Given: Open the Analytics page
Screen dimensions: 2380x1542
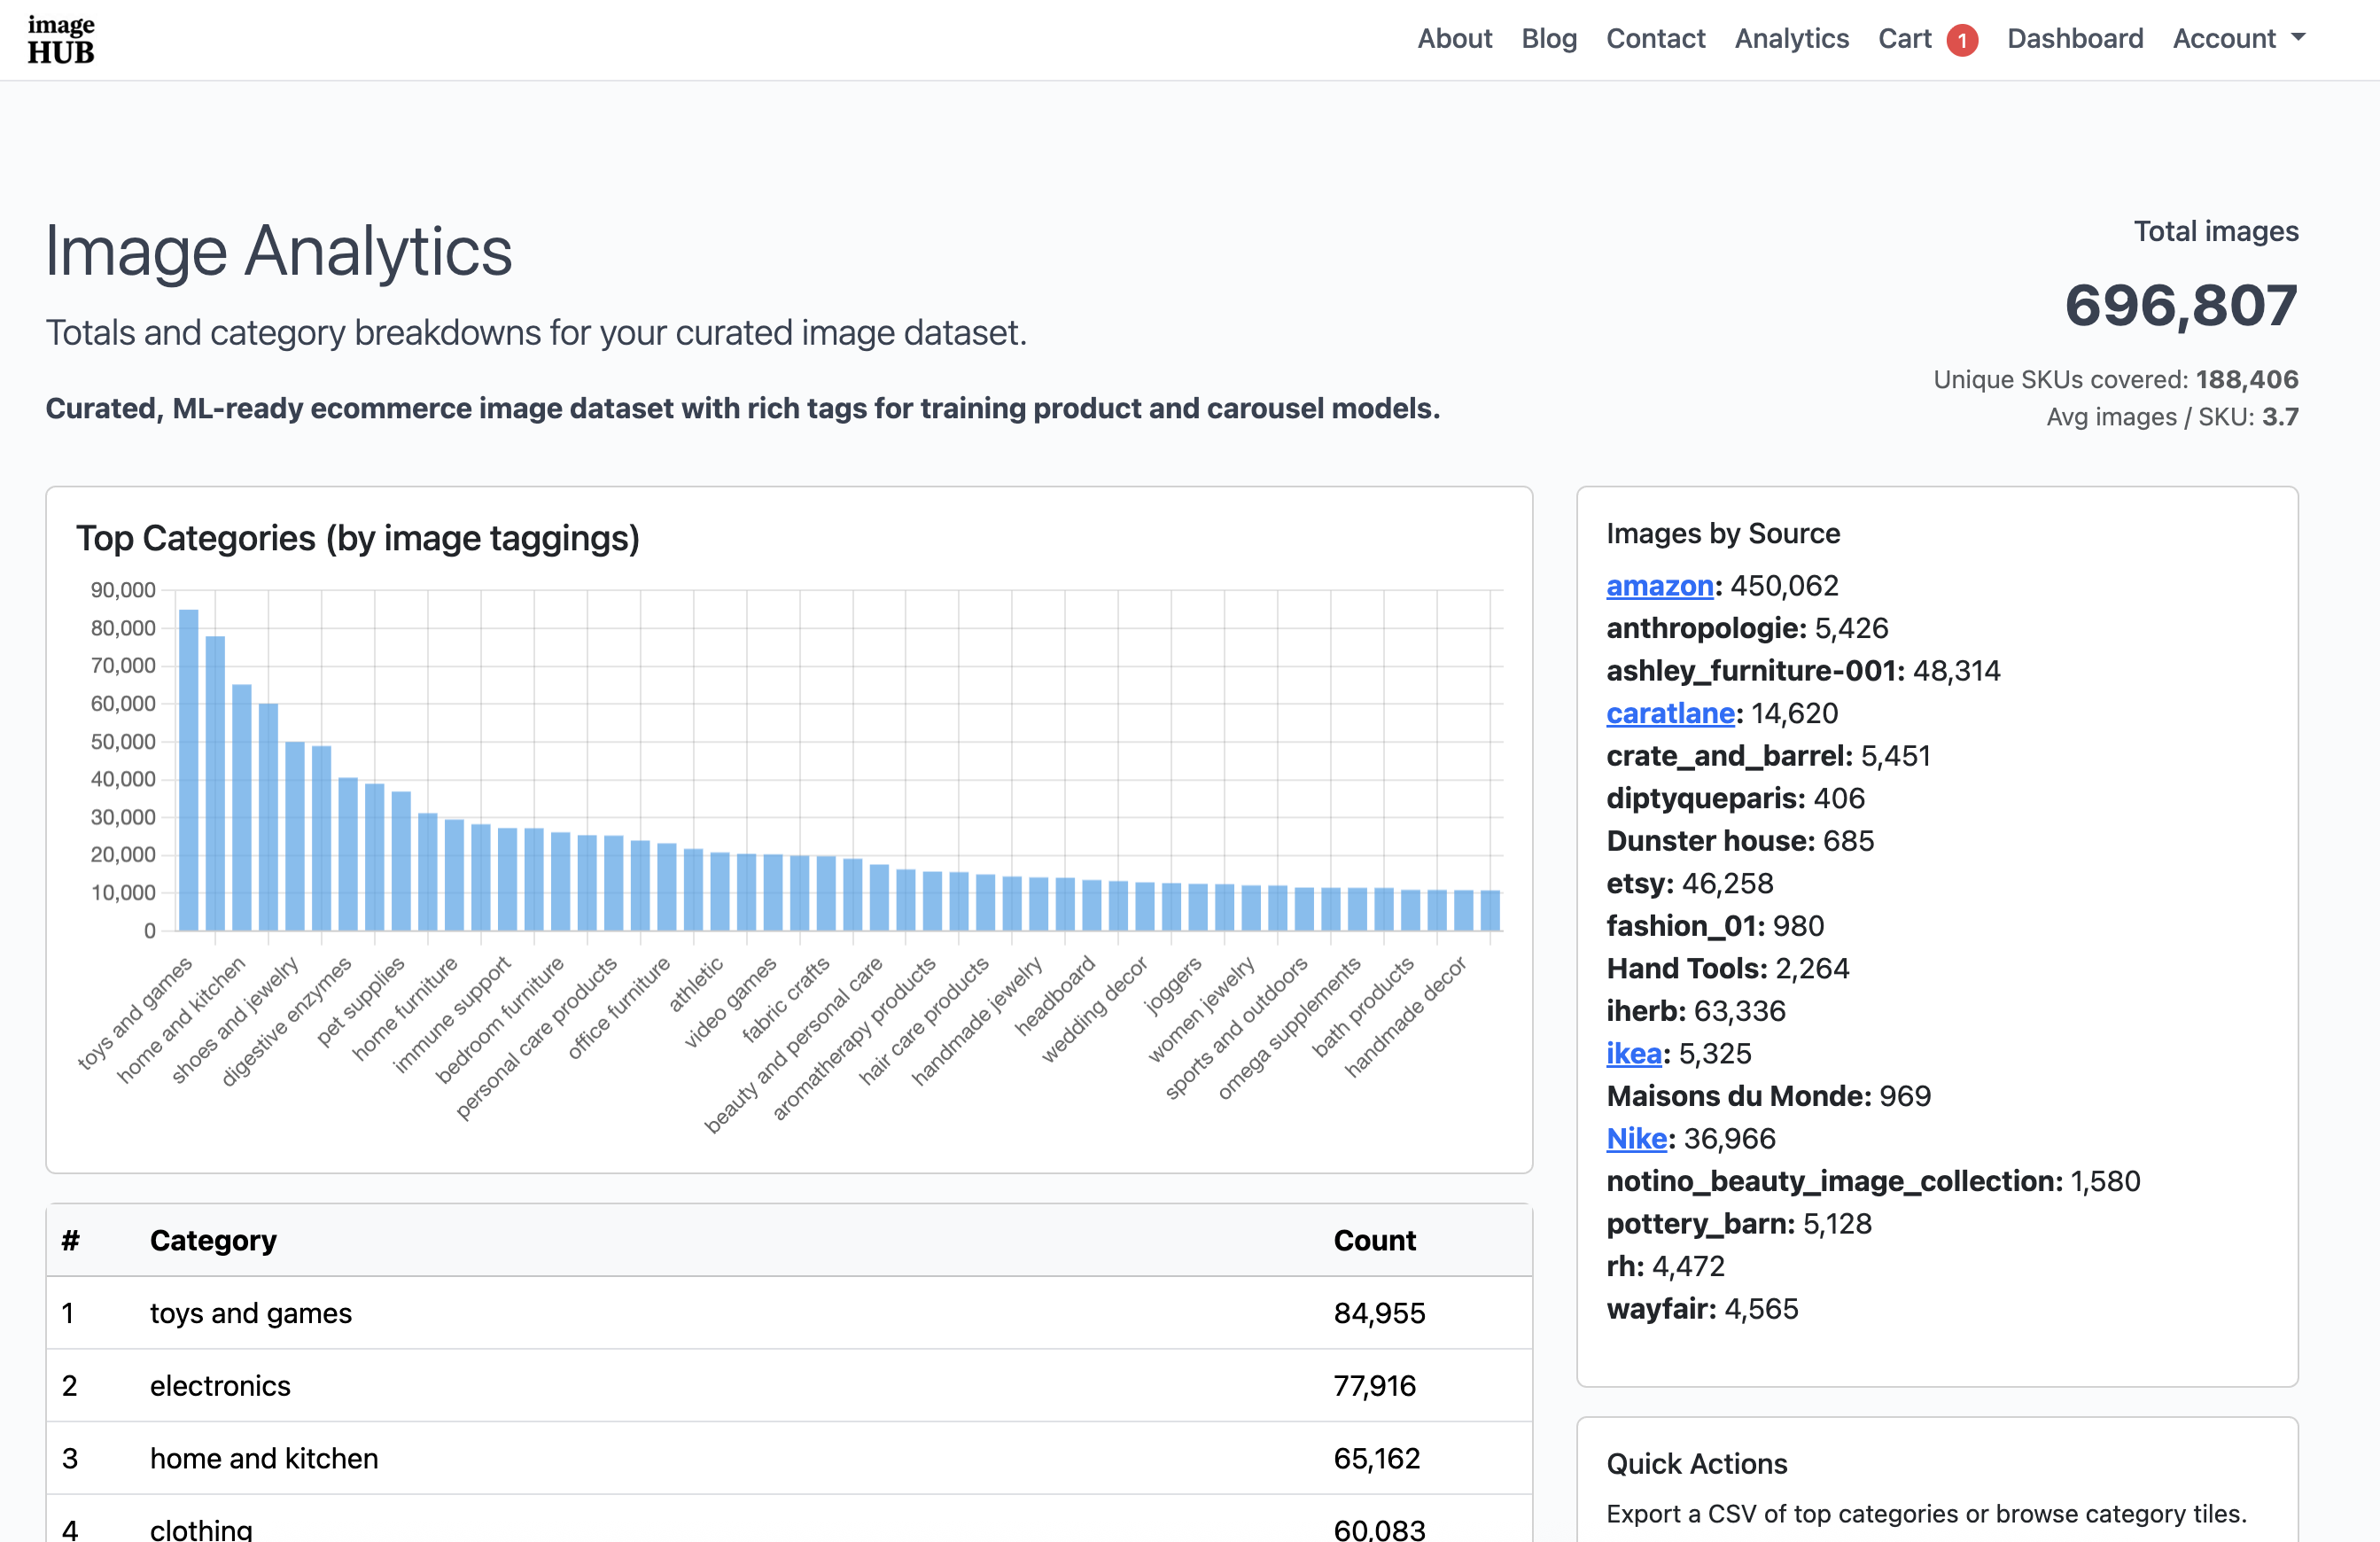Looking at the screenshot, I should (1791, 38).
